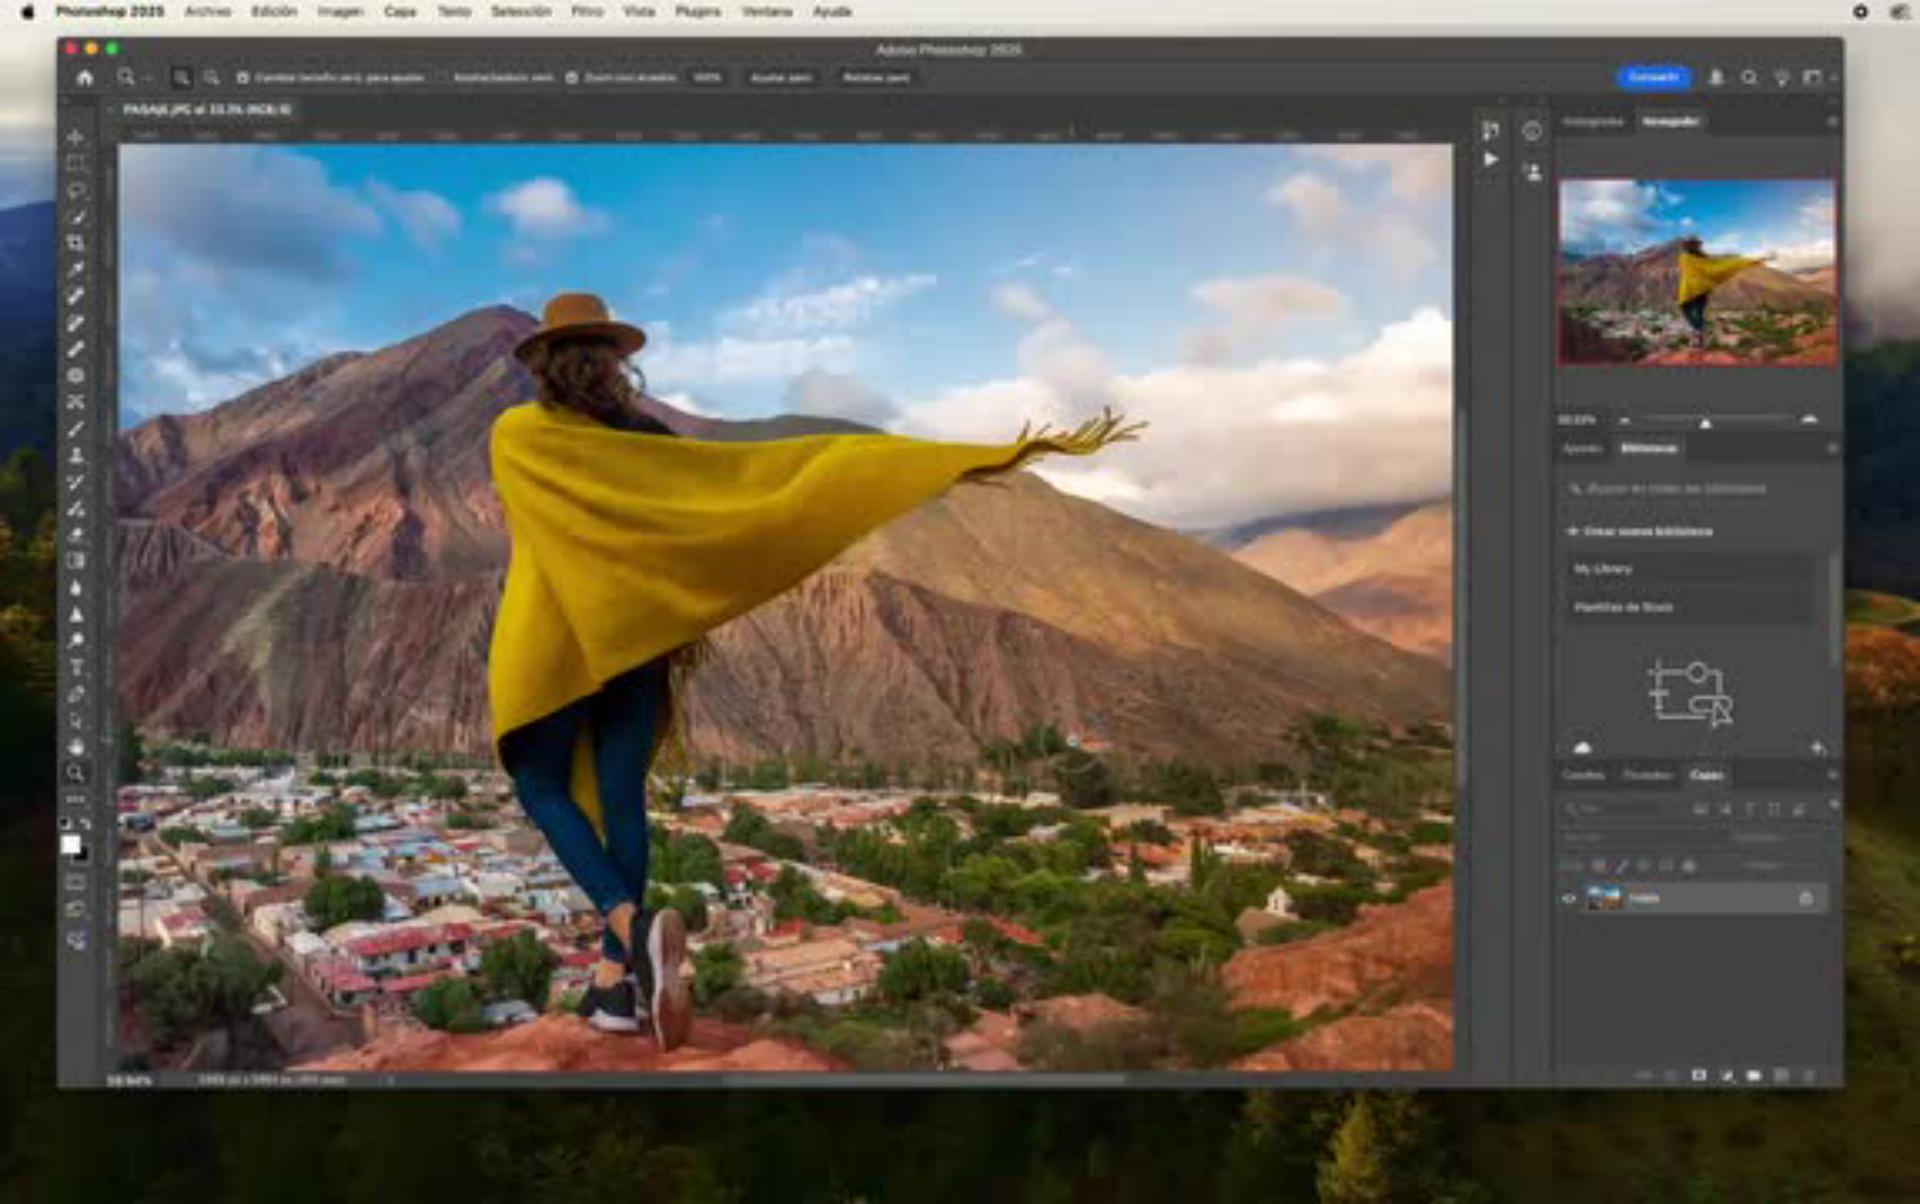
Task: Select the Lasso tool
Action: point(76,190)
